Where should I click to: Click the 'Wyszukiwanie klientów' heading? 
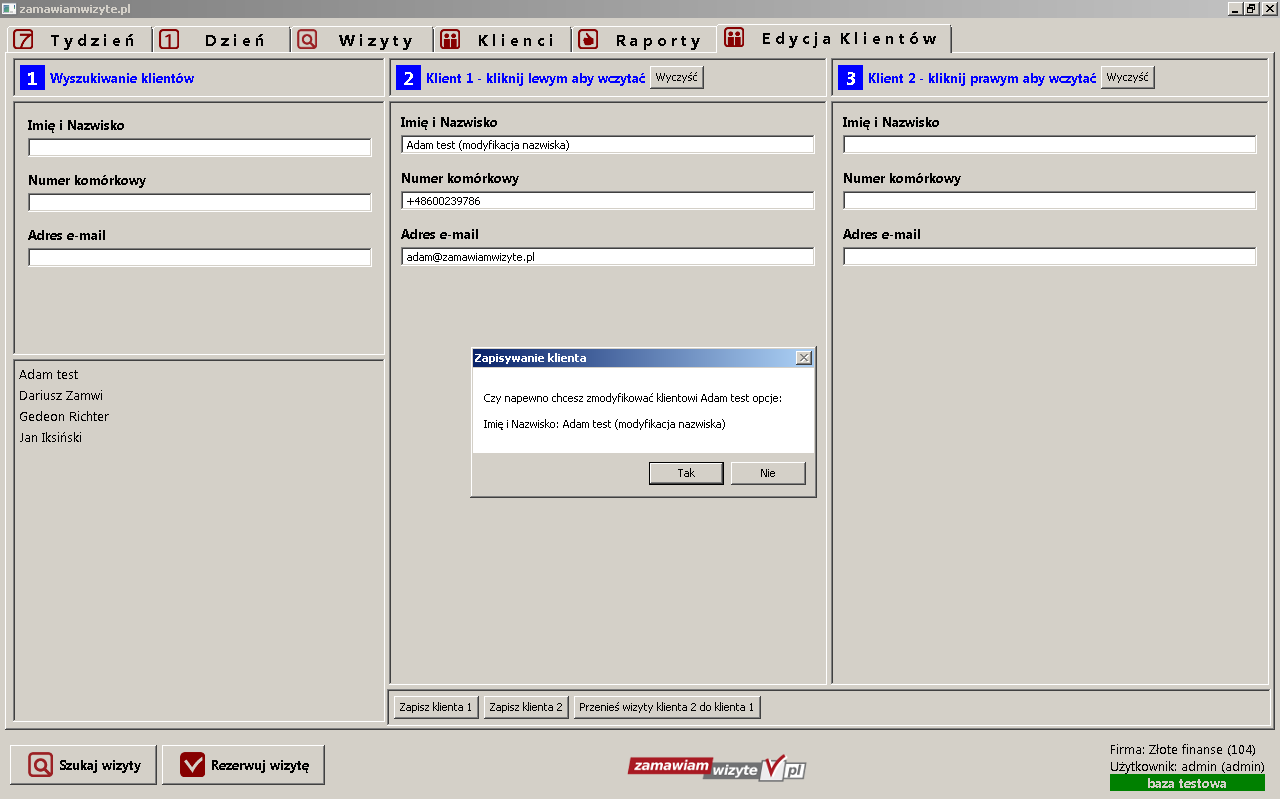[x=122, y=78]
